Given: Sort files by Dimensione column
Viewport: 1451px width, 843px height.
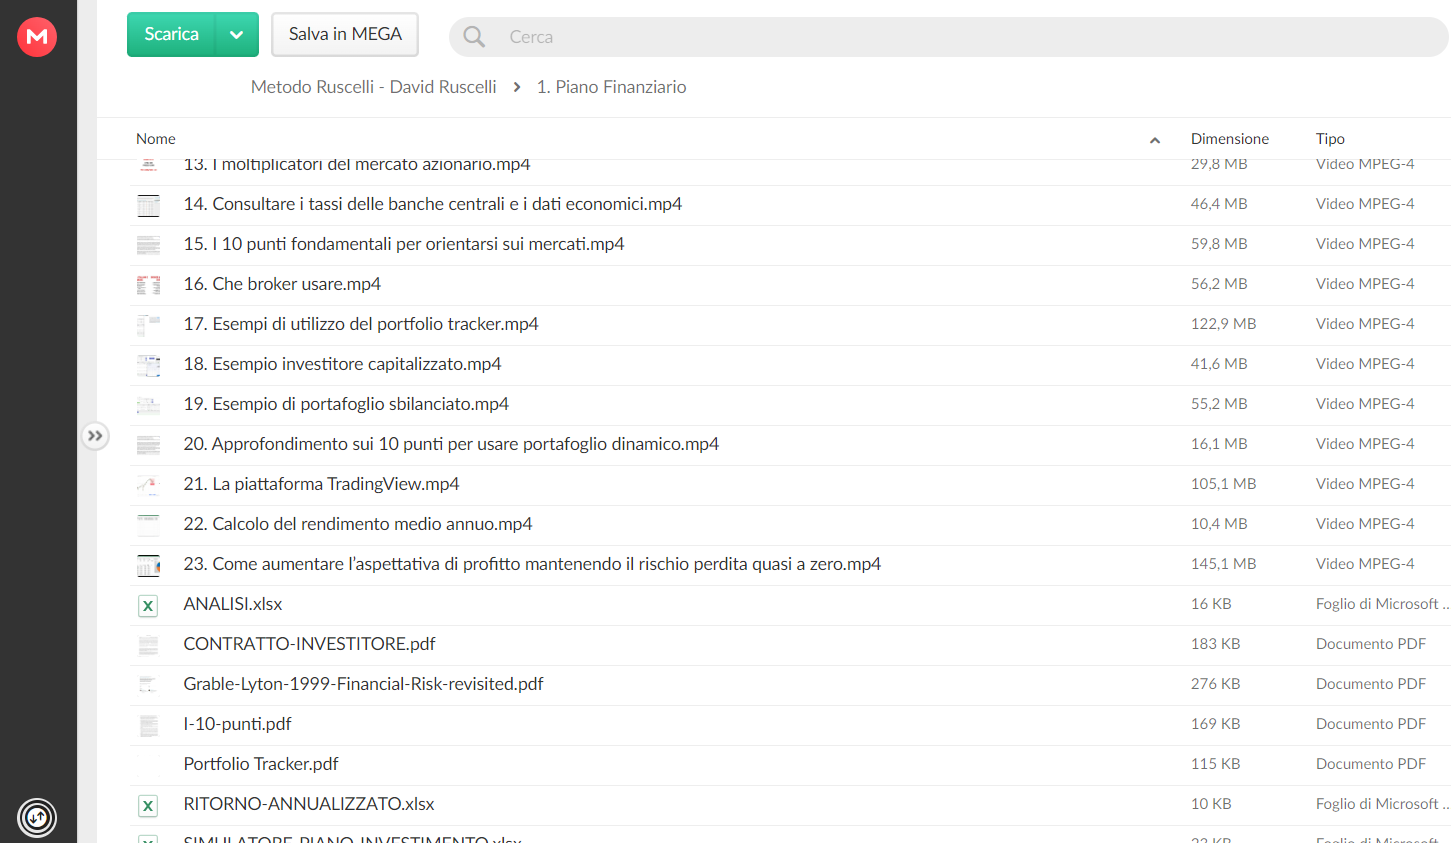Looking at the screenshot, I should 1230,139.
